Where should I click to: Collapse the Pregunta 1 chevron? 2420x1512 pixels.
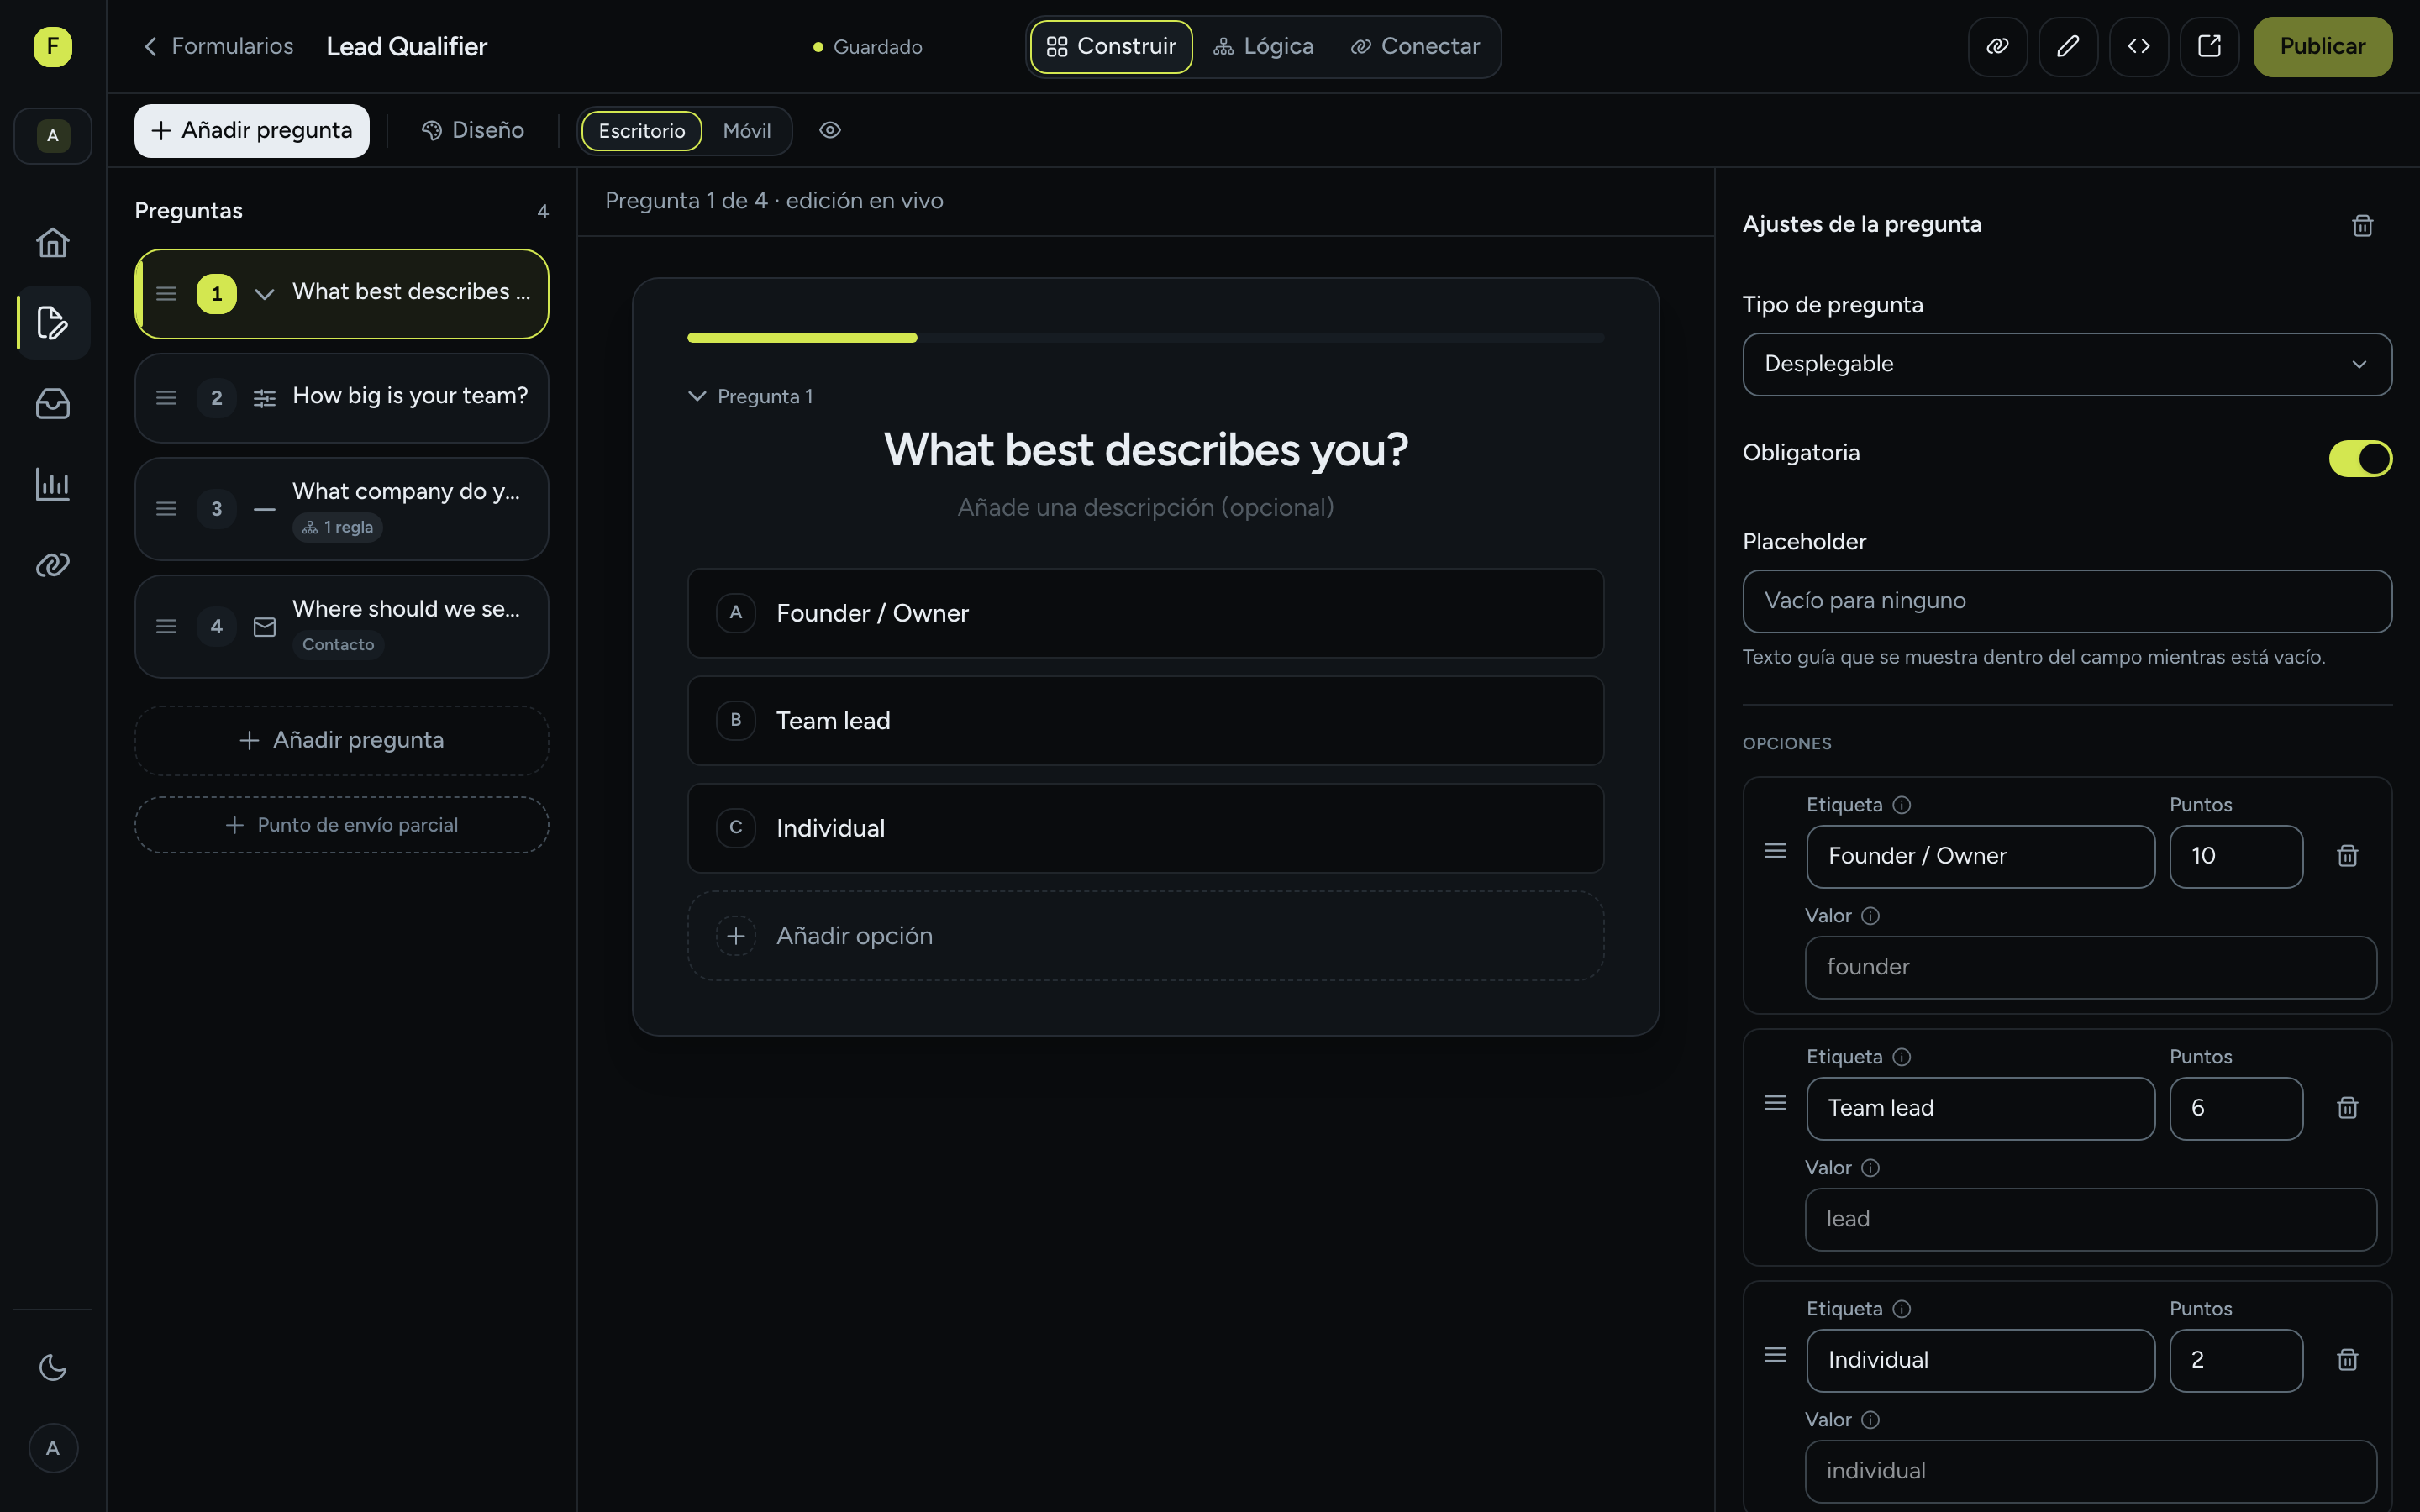697,396
